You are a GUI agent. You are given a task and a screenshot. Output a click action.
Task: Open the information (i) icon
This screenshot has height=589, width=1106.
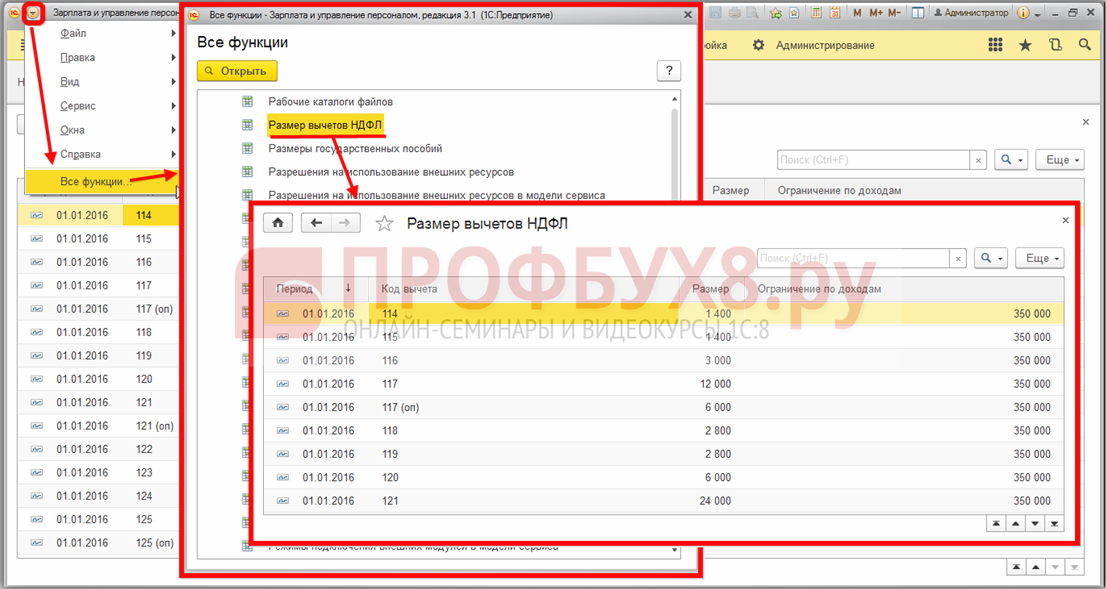pyautogui.click(x=1023, y=13)
